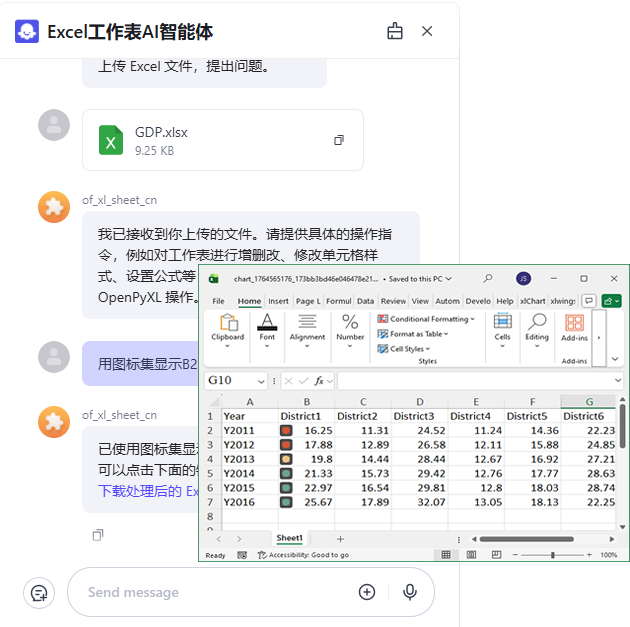Screen dimensions: 630x627
Task: Open the Excel comments pane icon
Action: [x=589, y=301]
